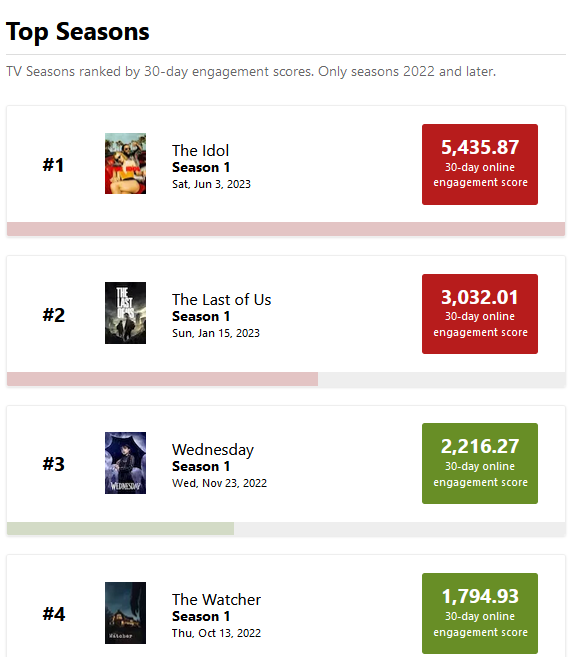Click the #4 rank label
574x657 pixels.
tap(54, 614)
